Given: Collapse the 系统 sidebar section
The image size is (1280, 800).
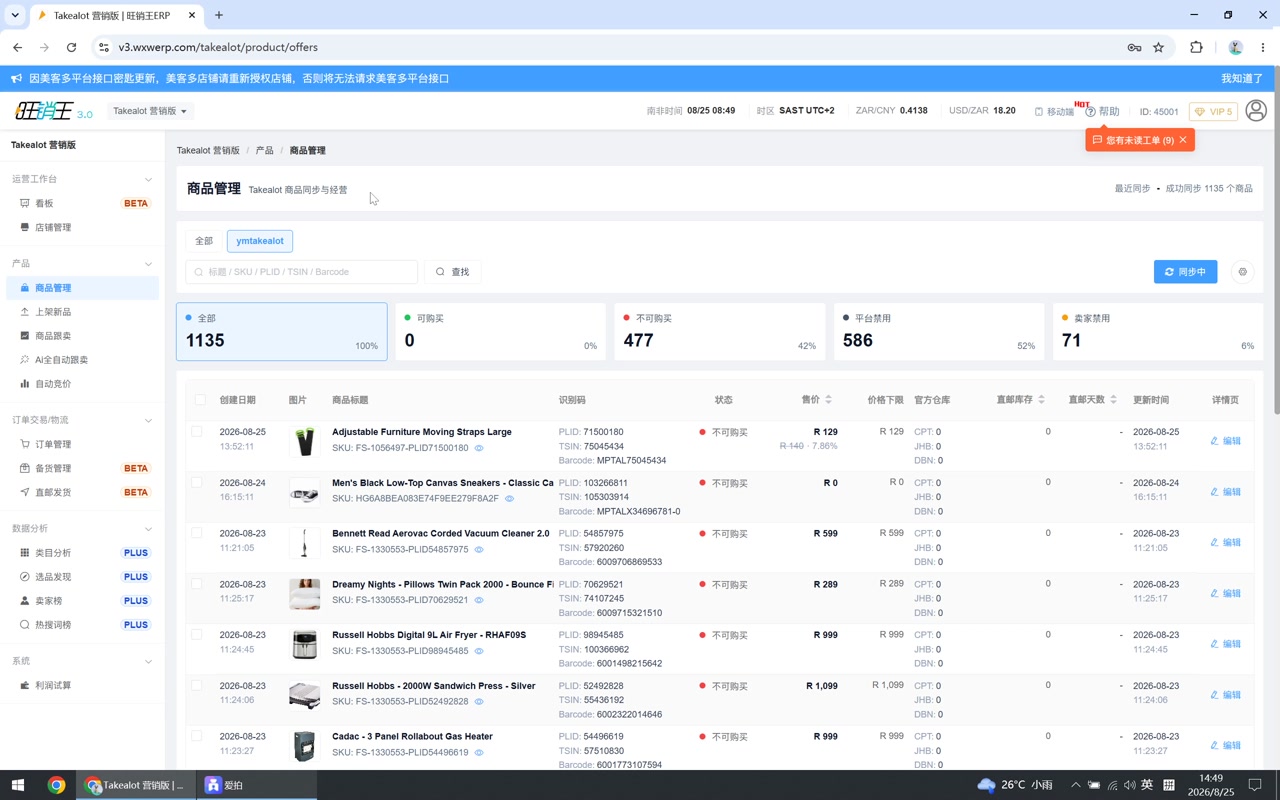Looking at the screenshot, I should point(148,661).
